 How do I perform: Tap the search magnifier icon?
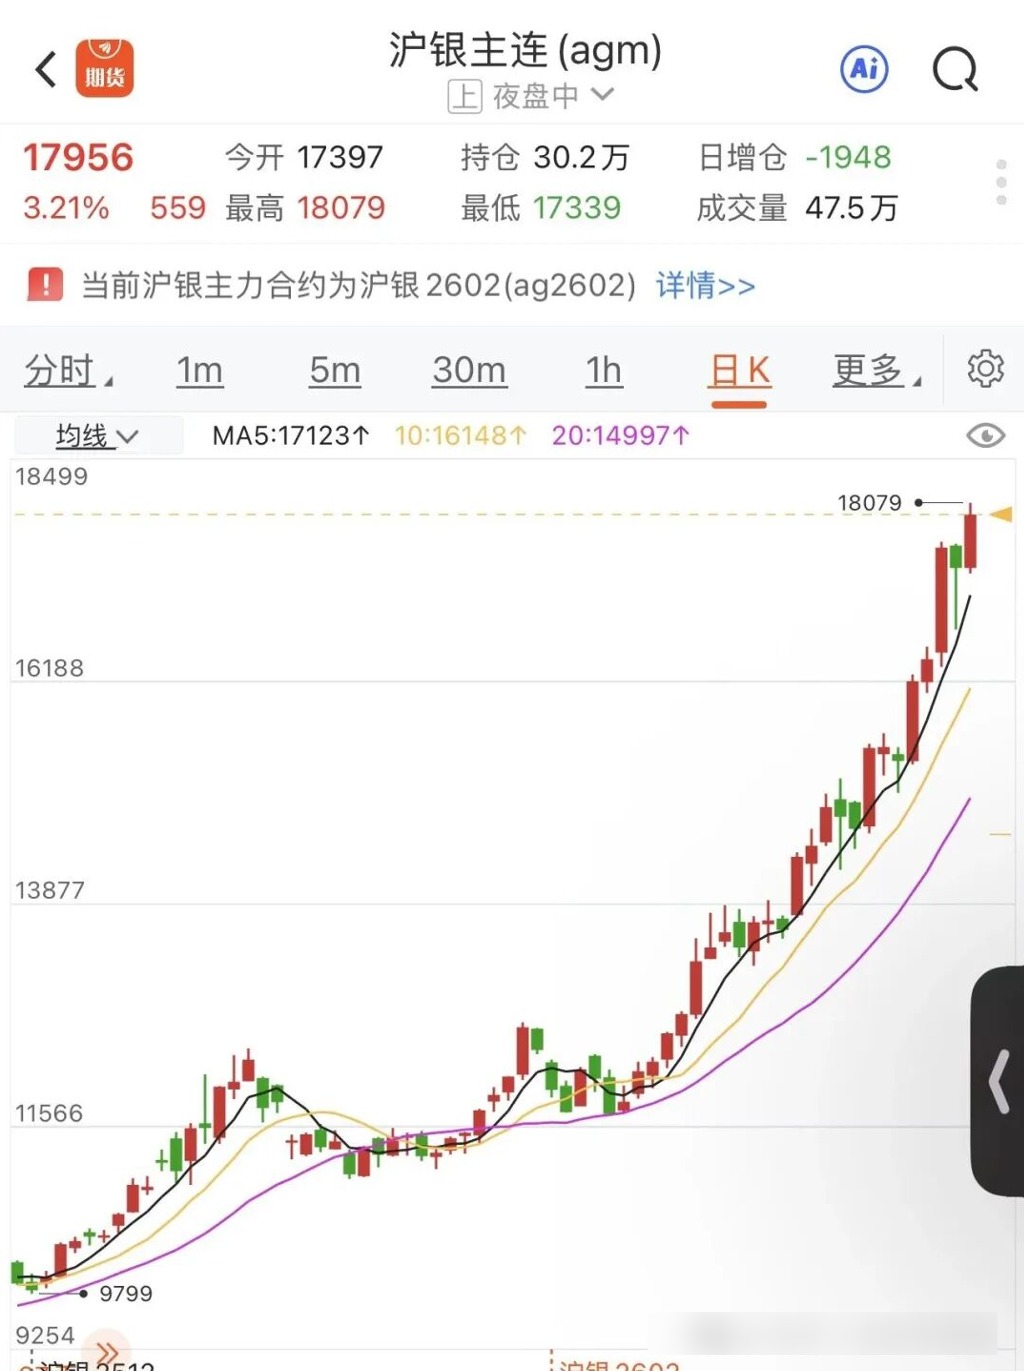[955, 70]
